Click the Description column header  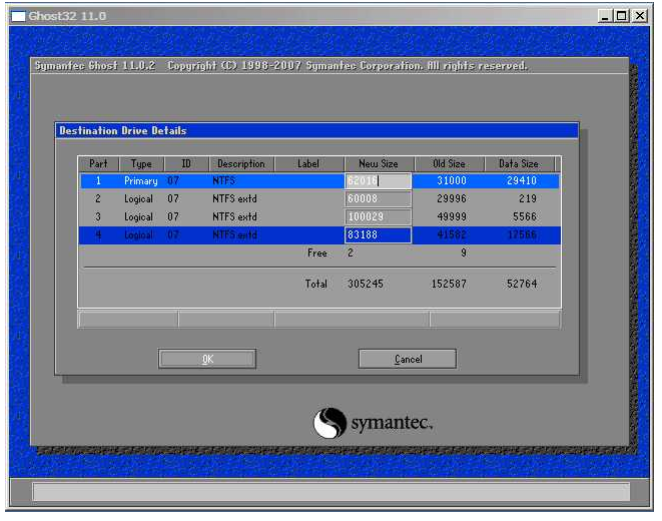pyautogui.click(x=240, y=163)
